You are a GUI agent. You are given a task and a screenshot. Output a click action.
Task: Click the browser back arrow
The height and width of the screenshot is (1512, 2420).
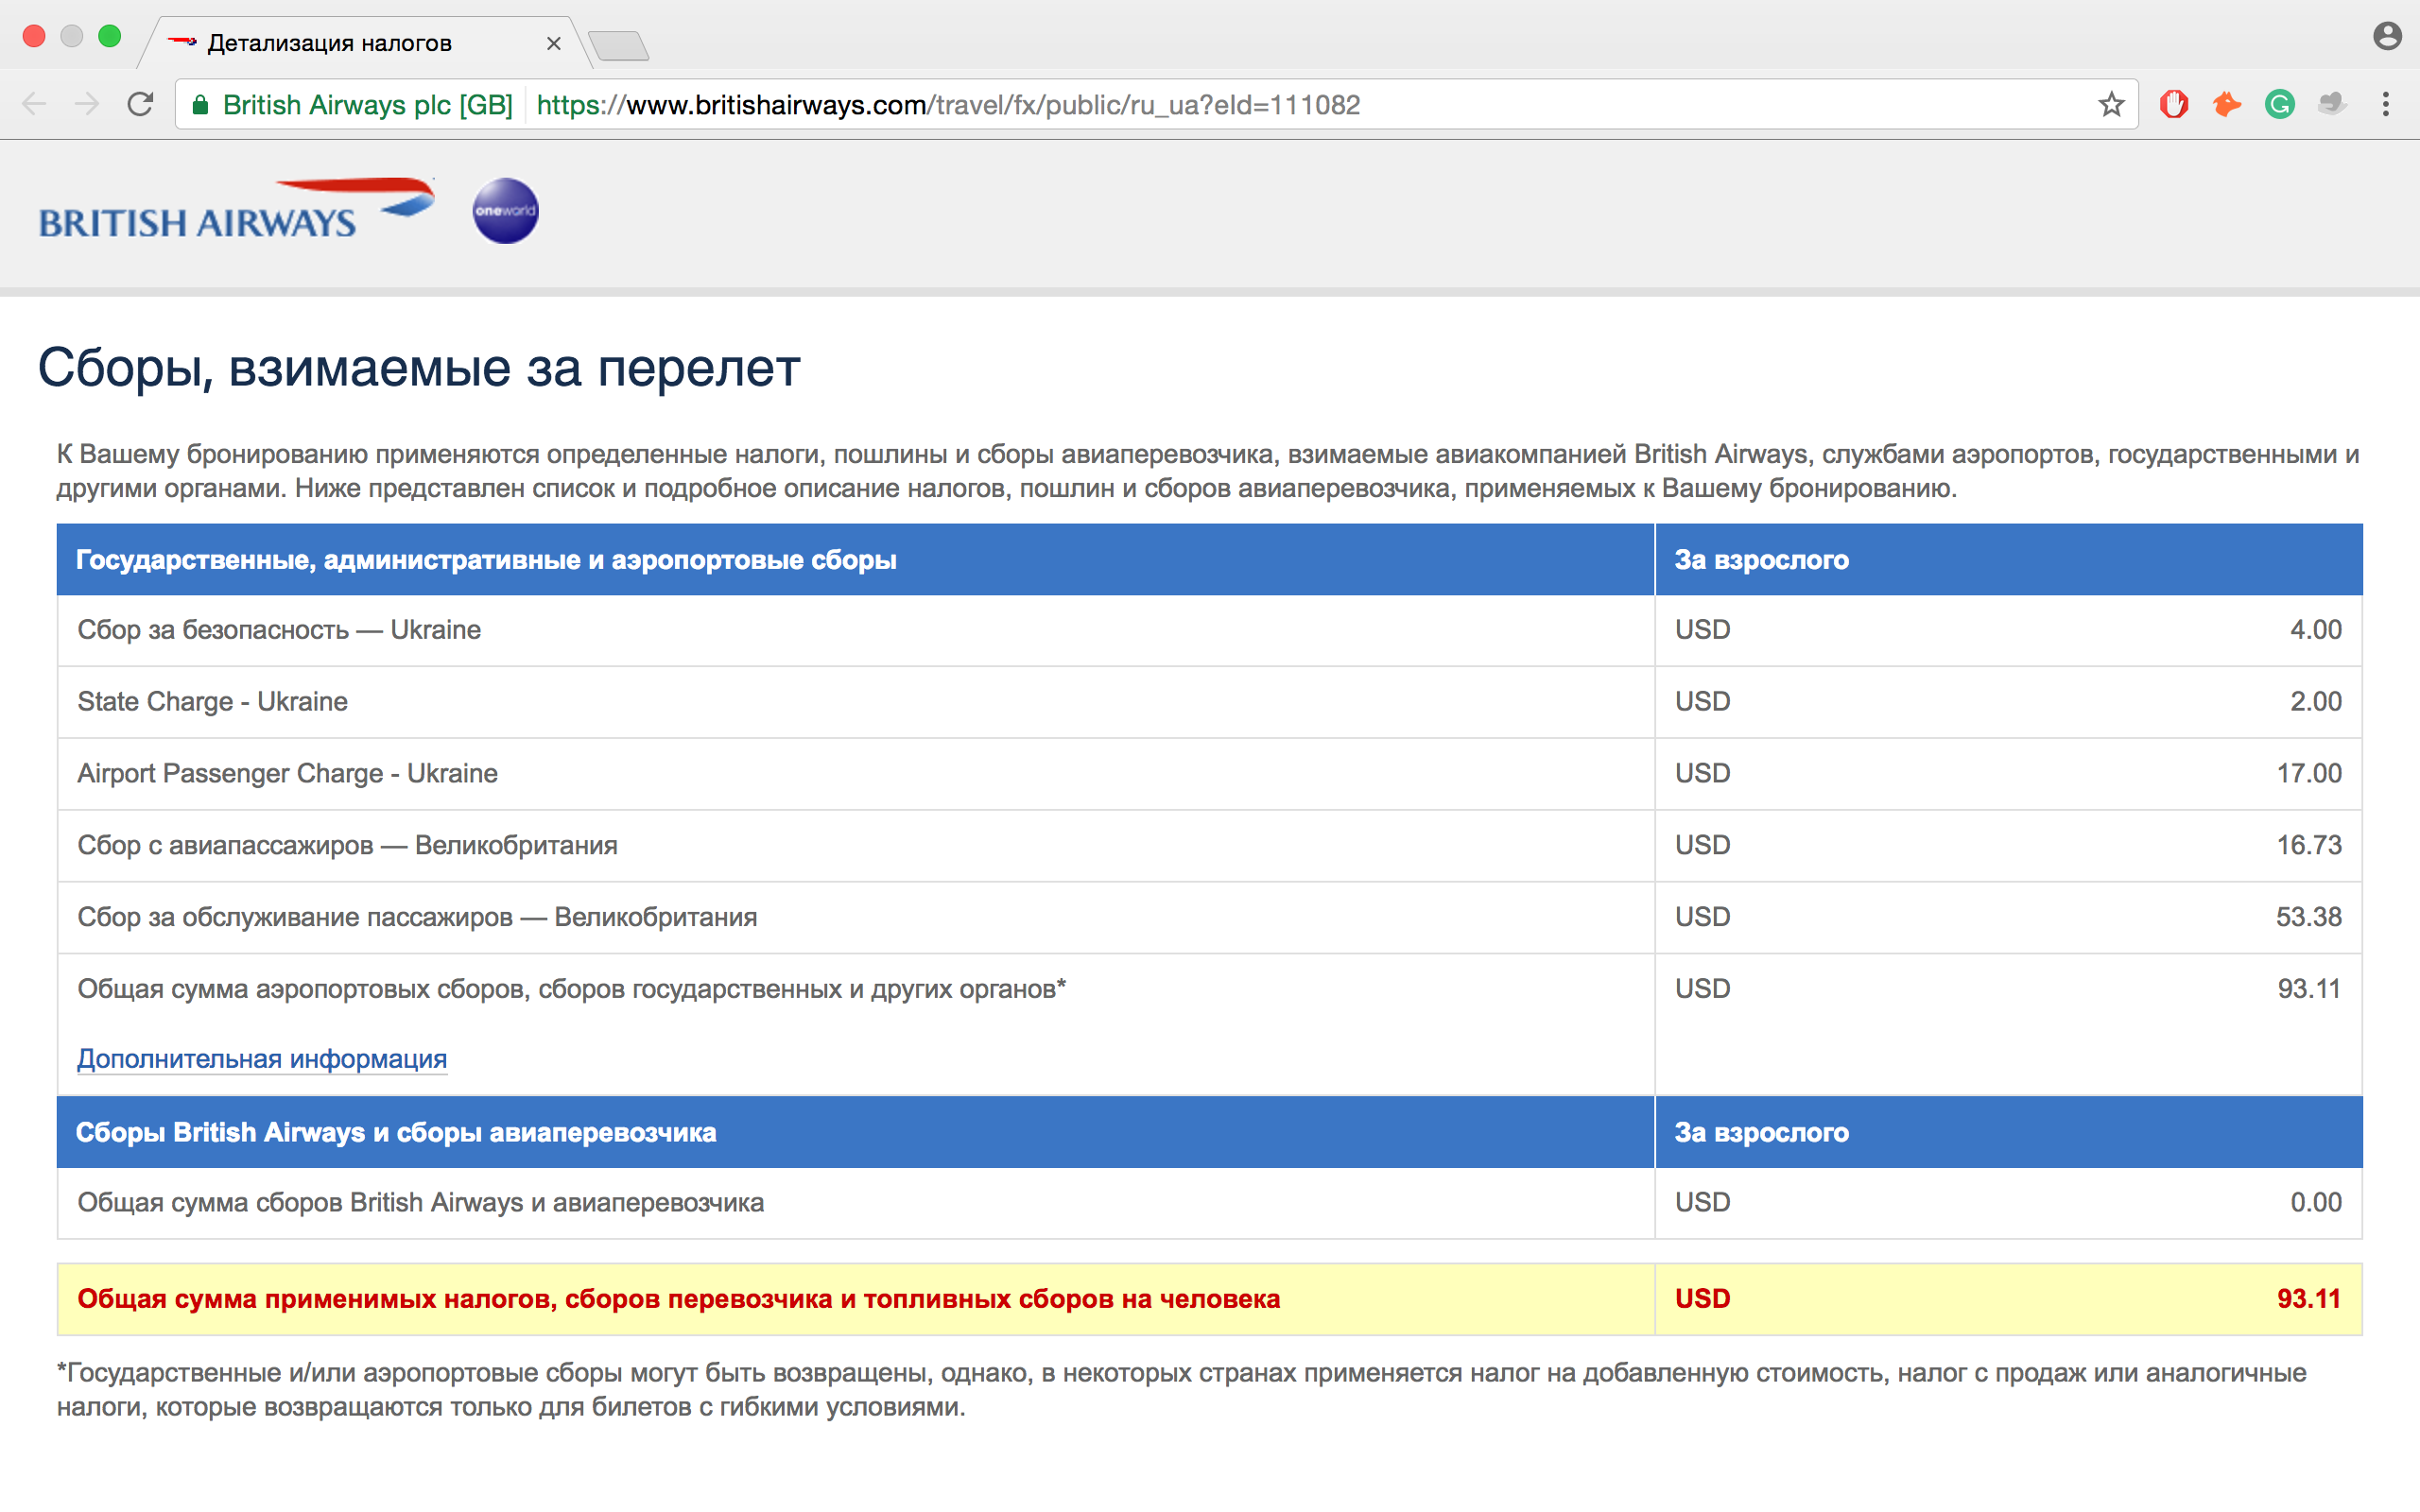(34, 104)
